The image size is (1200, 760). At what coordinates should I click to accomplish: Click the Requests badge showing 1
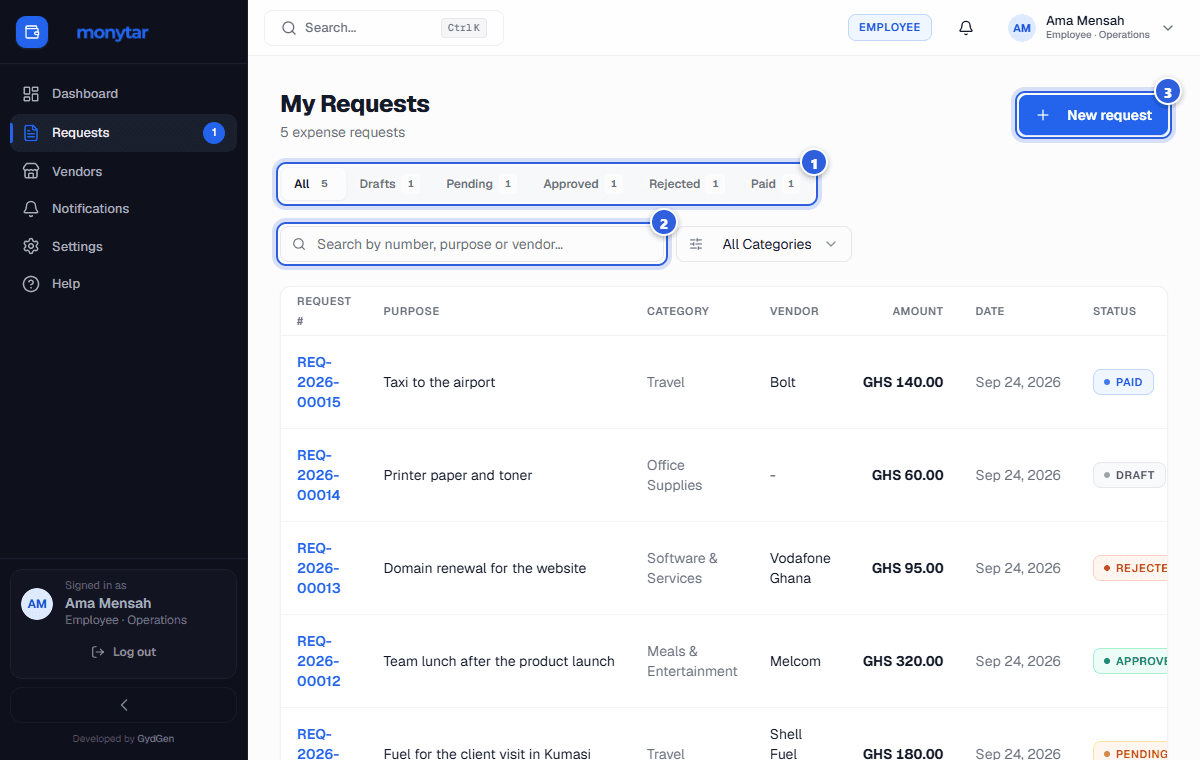(214, 133)
